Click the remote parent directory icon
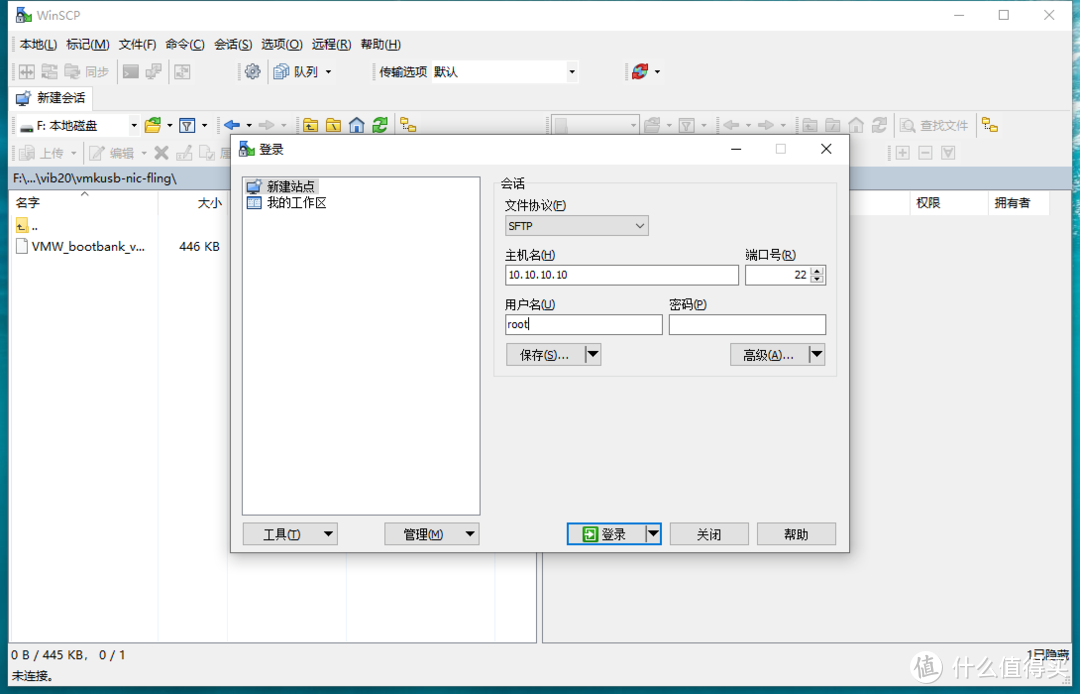This screenshot has height=694, width=1080. (811, 125)
